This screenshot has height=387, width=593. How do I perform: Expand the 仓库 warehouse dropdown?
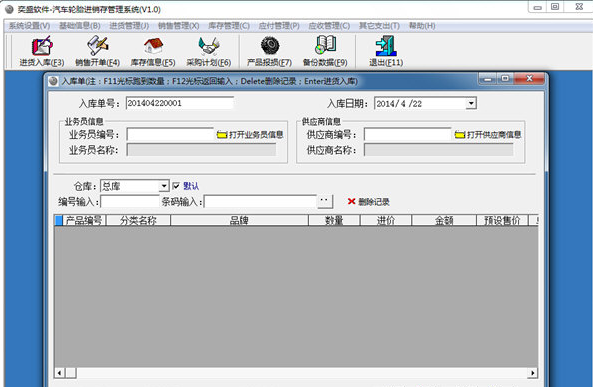[163, 186]
